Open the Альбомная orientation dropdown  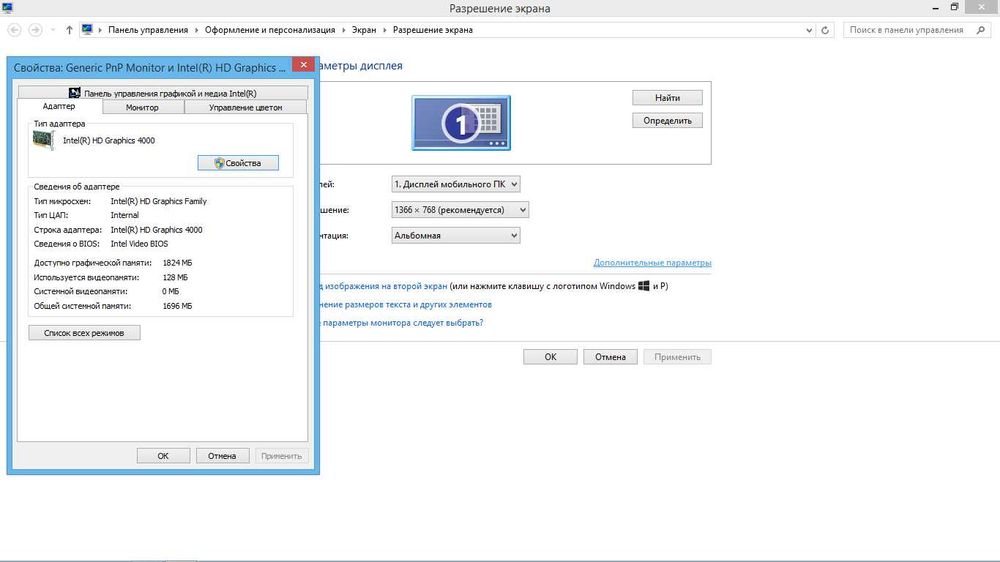click(x=455, y=235)
